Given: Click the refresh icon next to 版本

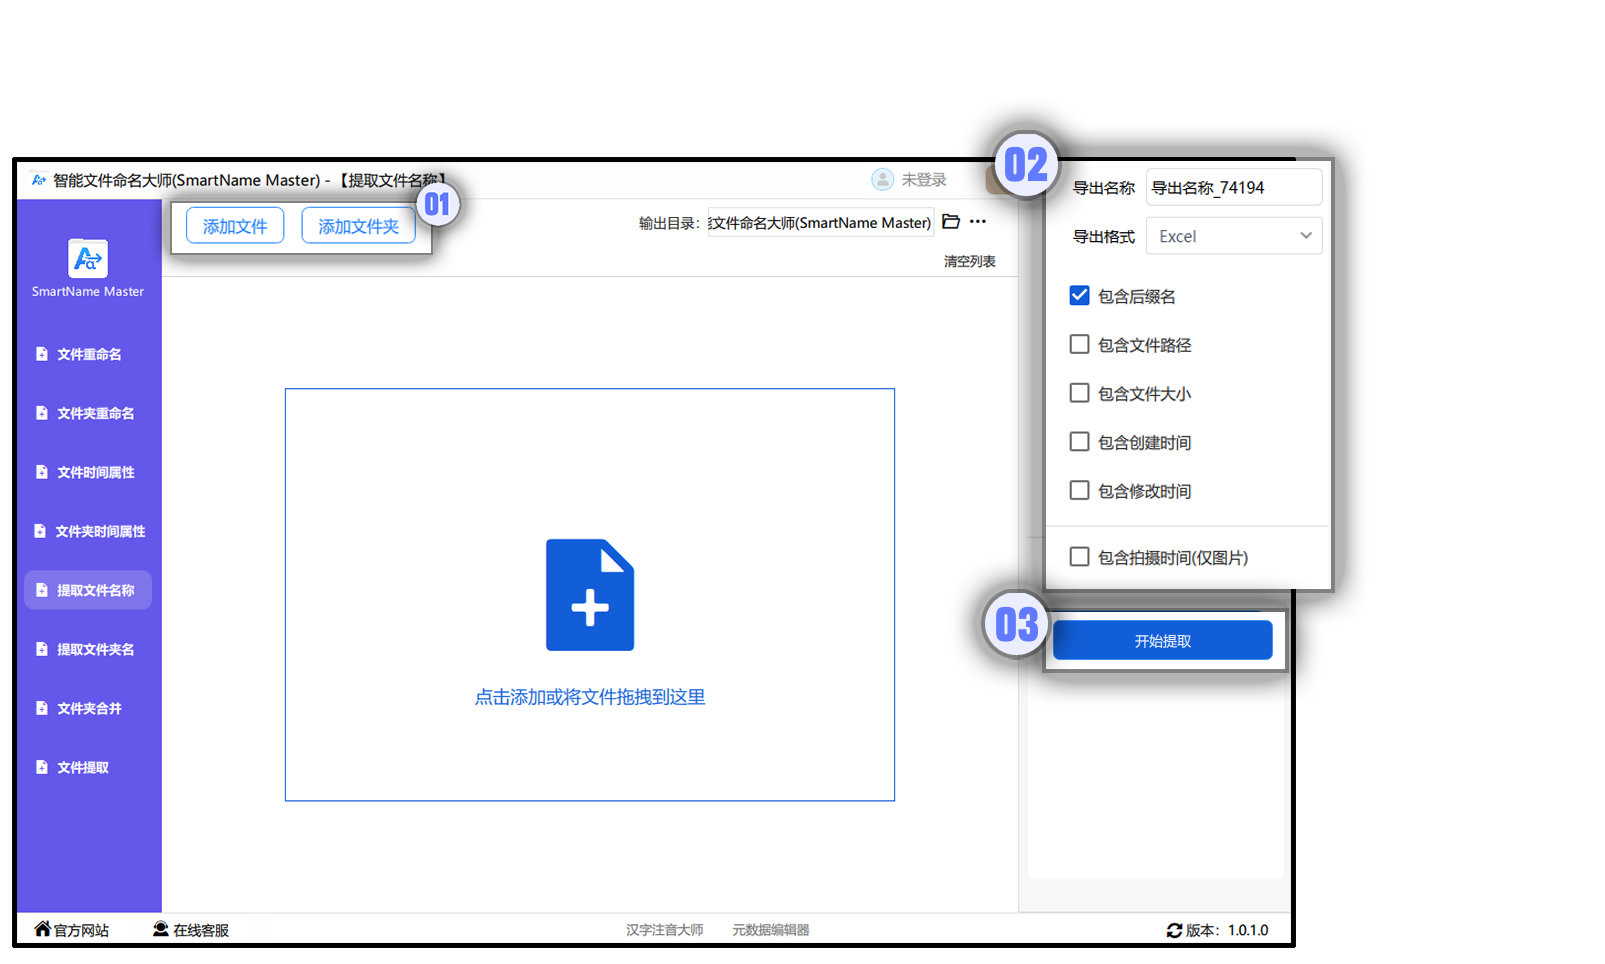Looking at the screenshot, I should click(1174, 930).
